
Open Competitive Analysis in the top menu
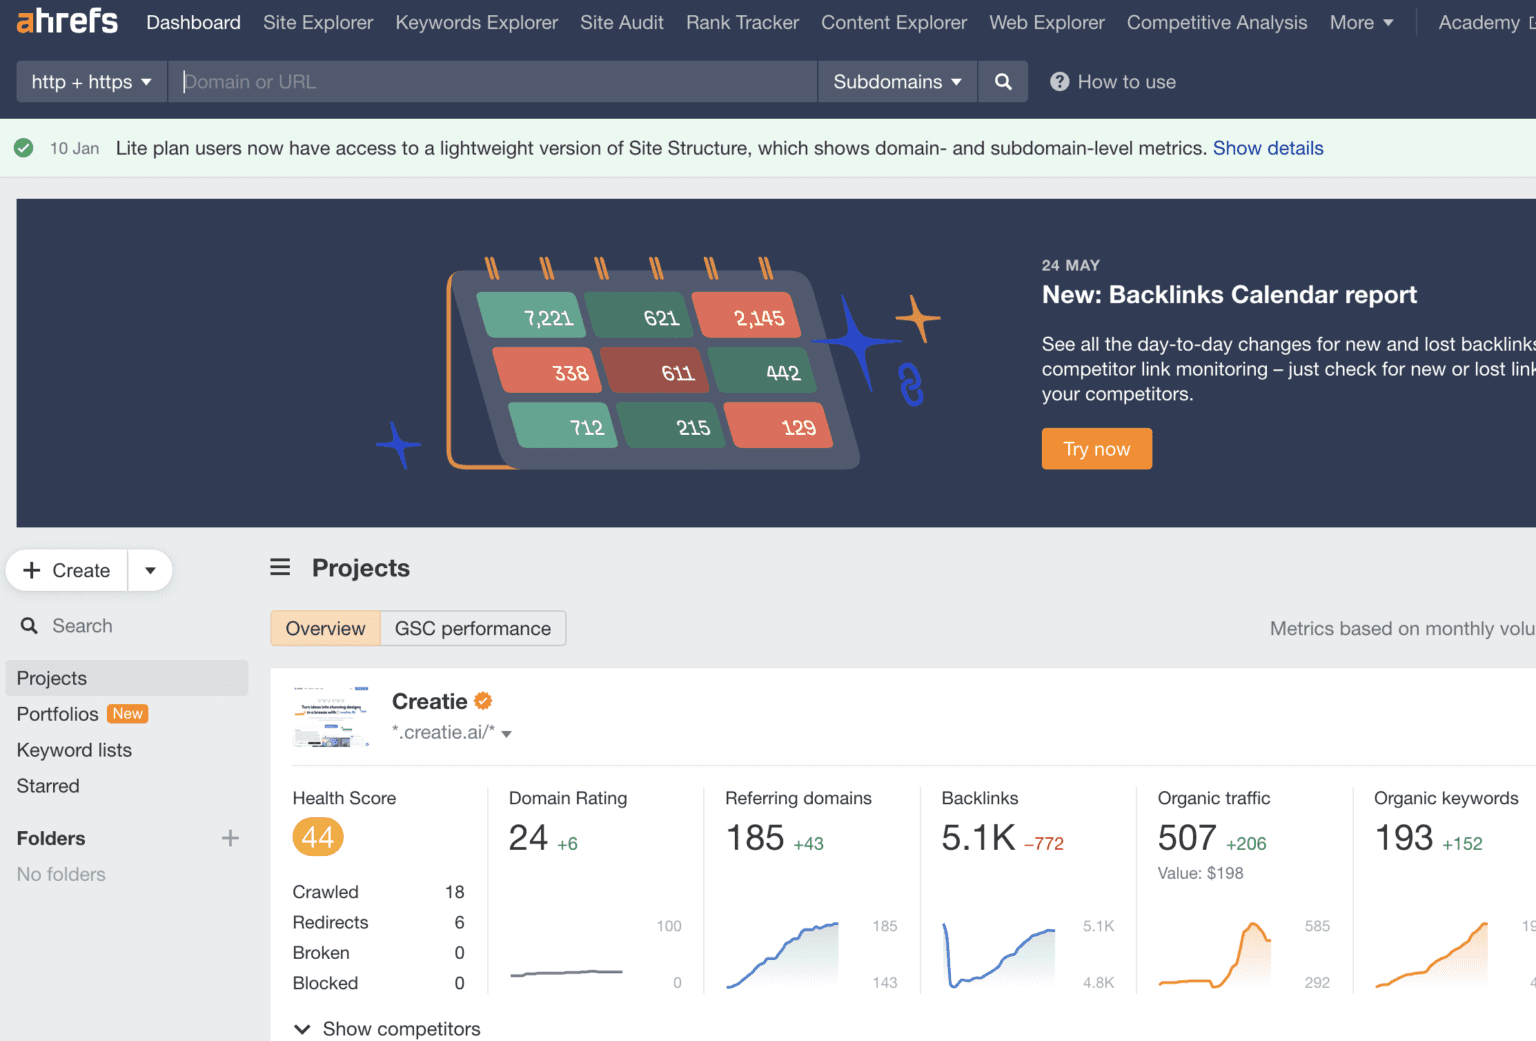pyautogui.click(x=1217, y=22)
